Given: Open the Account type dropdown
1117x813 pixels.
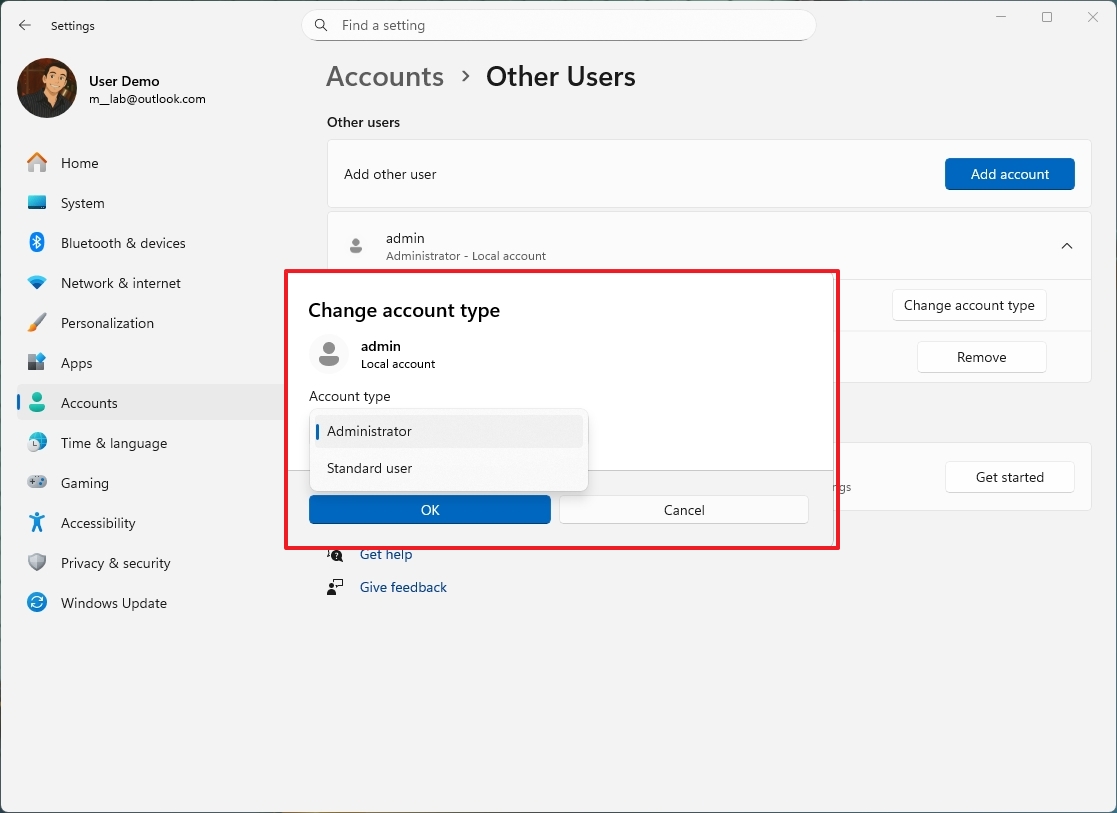Looking at the screenshot, I should coord(448,431).
